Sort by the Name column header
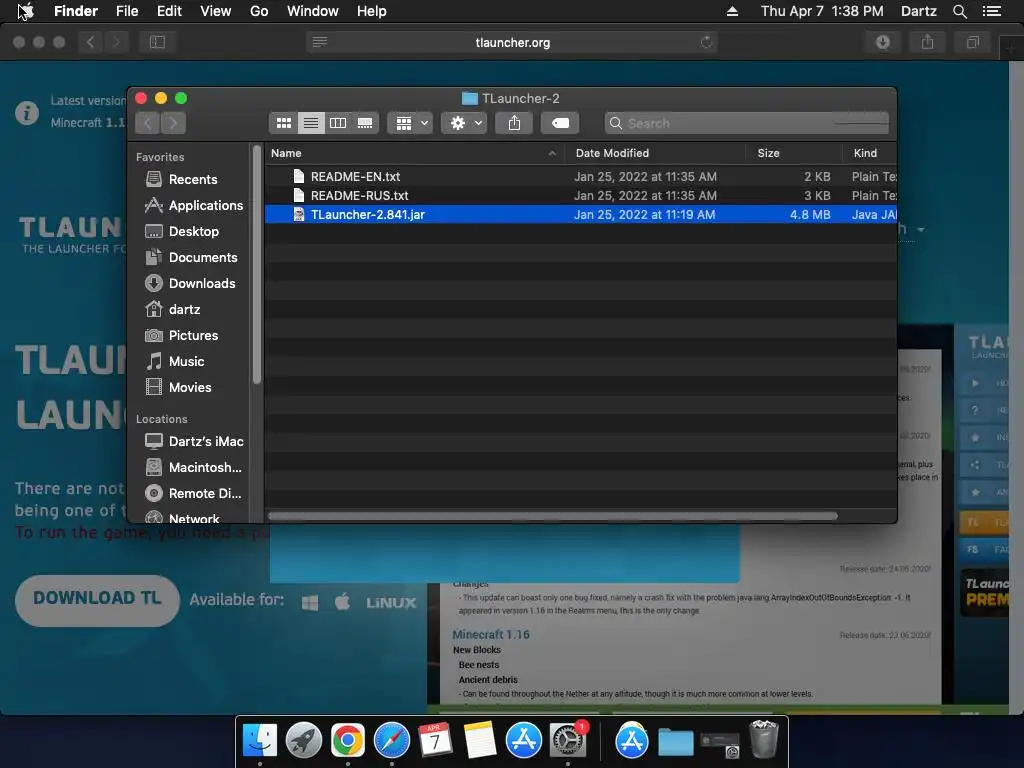1024x768 pixels. pos(415,153)
